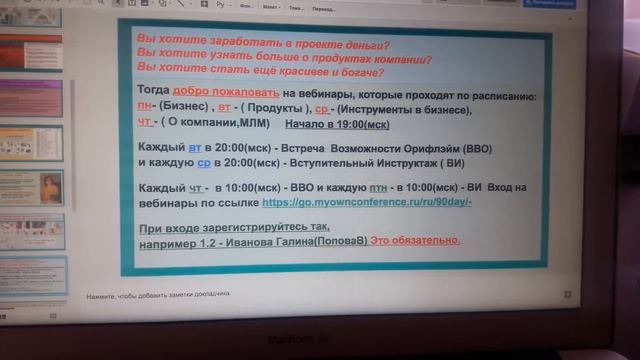
Task: Select the thumbnail with woman's portrait
Action: pos(32,187)
